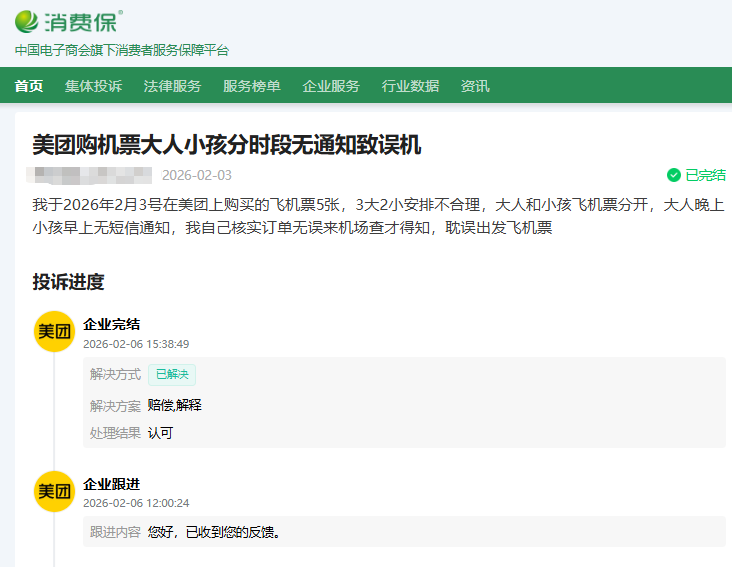Viewport: 732px width, 567px height.
Task: Open 企业服务 from the navigation bar
Action: (331, 86)
